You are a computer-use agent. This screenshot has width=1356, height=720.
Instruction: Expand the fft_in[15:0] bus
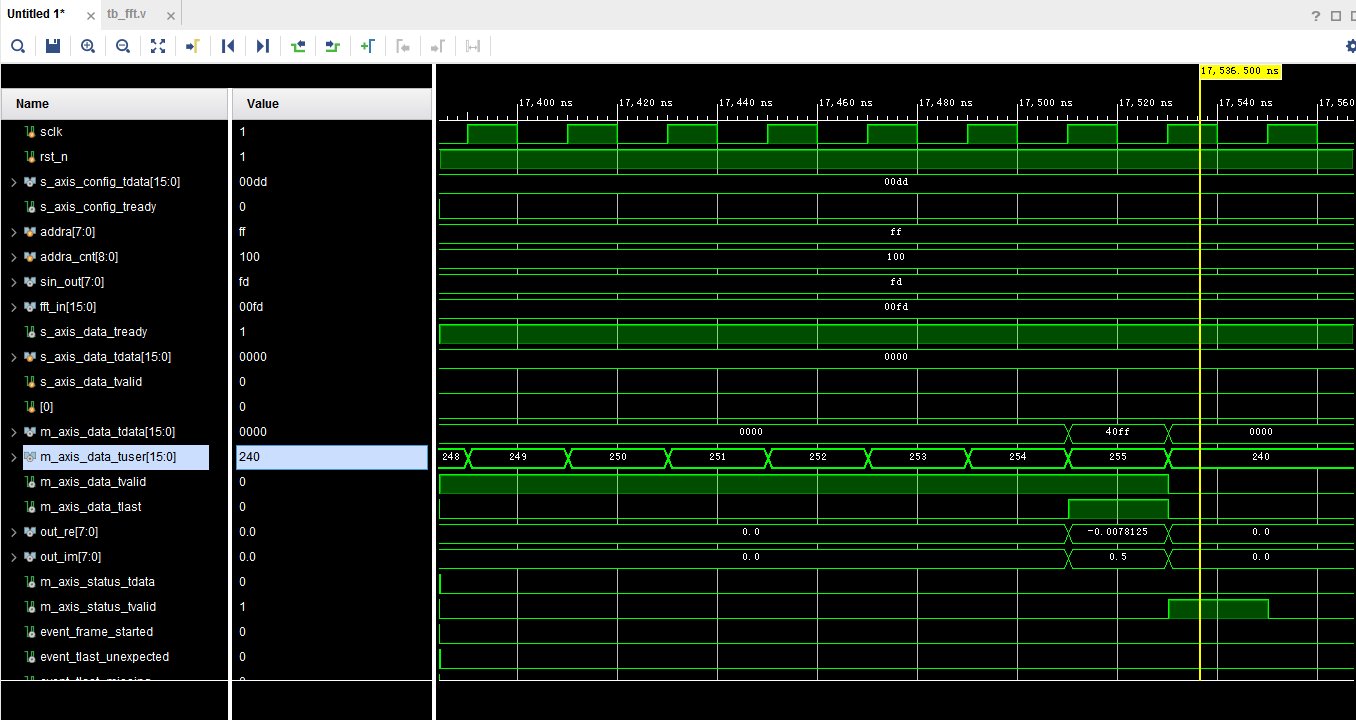(x=13, y=307)
